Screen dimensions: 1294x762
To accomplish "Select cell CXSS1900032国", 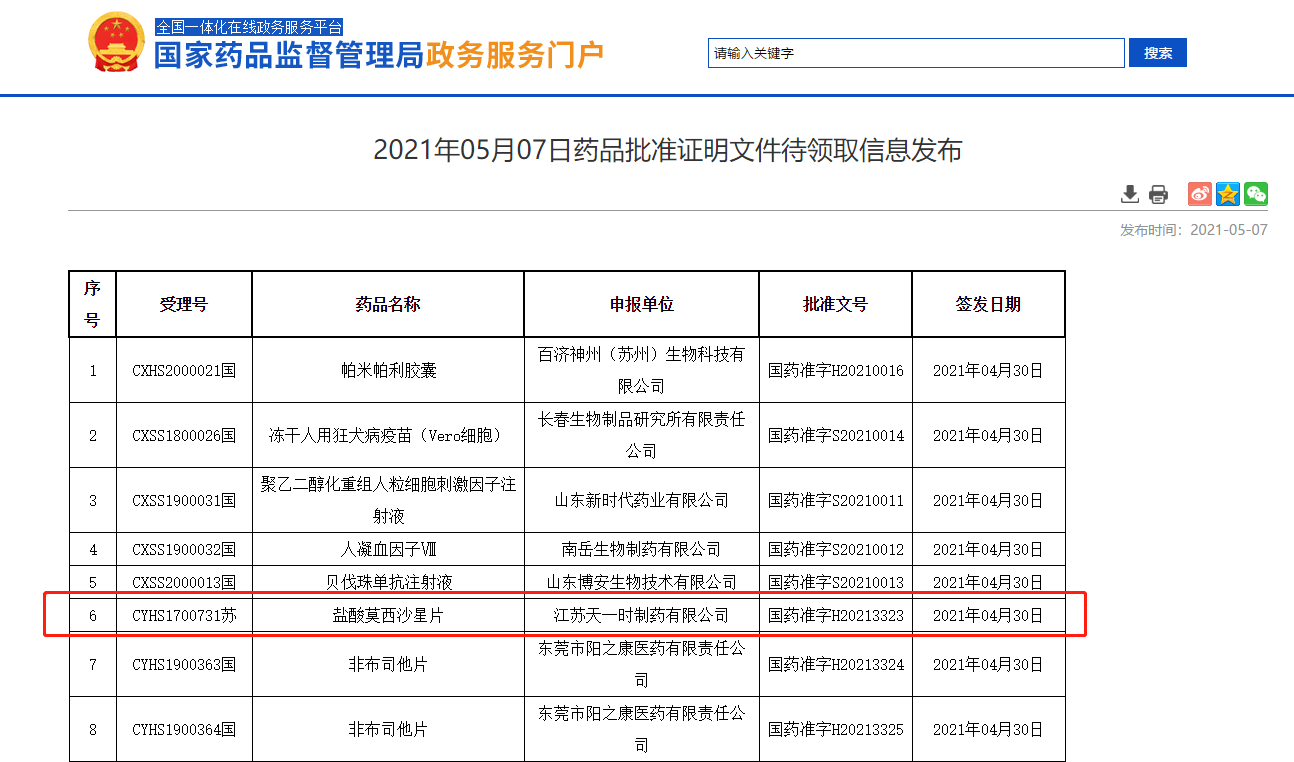I will click(x=184, y=549).
